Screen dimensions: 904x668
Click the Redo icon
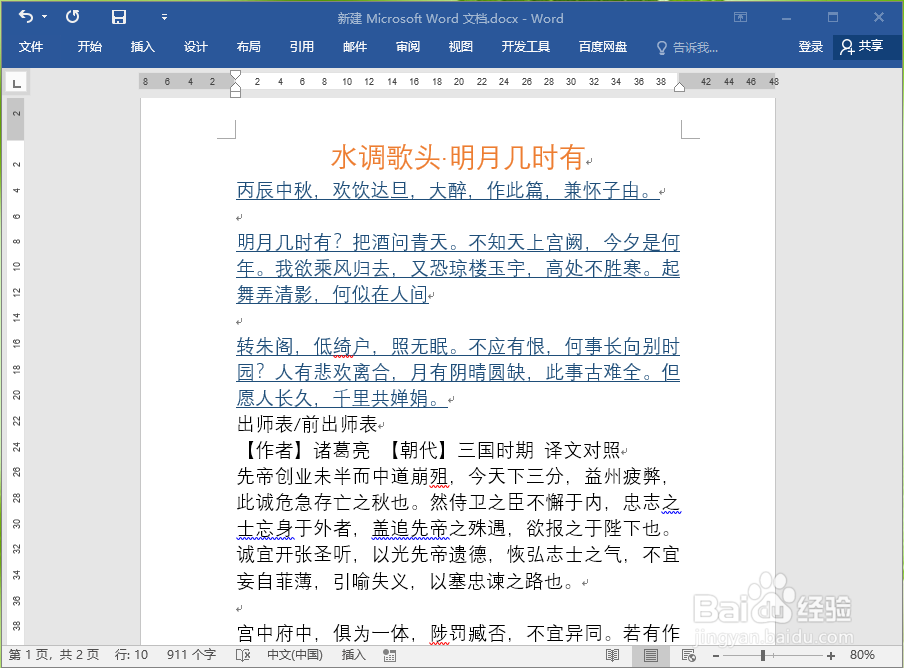pyautogui.click(x=71, y=15)
